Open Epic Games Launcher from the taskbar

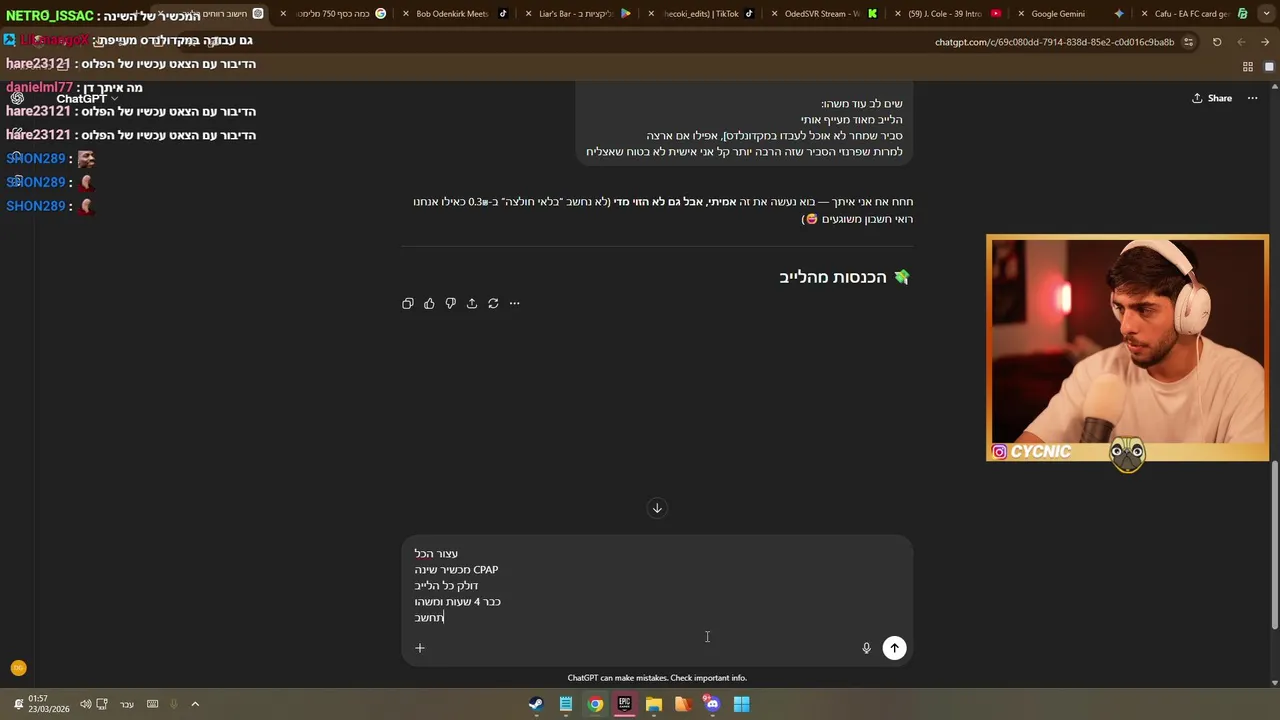click(624, 704)
